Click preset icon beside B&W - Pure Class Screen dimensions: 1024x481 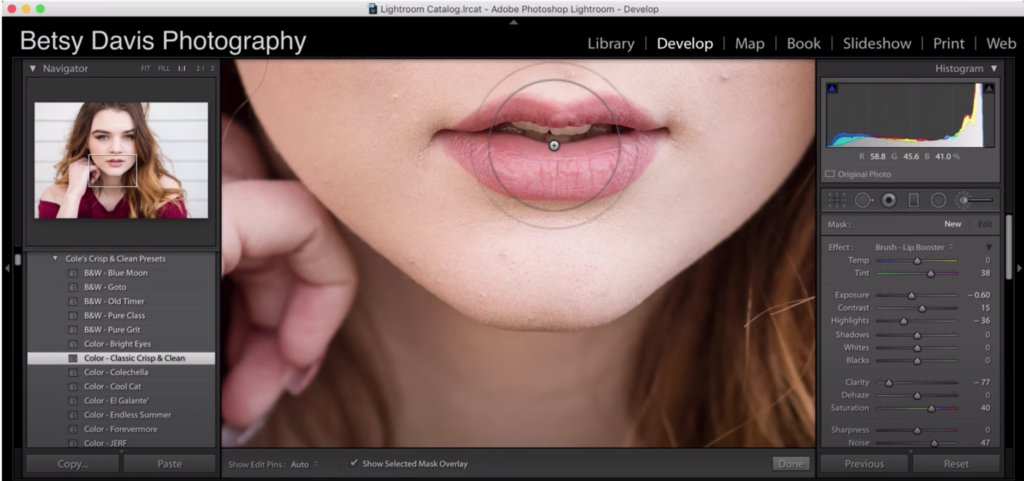tap(73, 316)
